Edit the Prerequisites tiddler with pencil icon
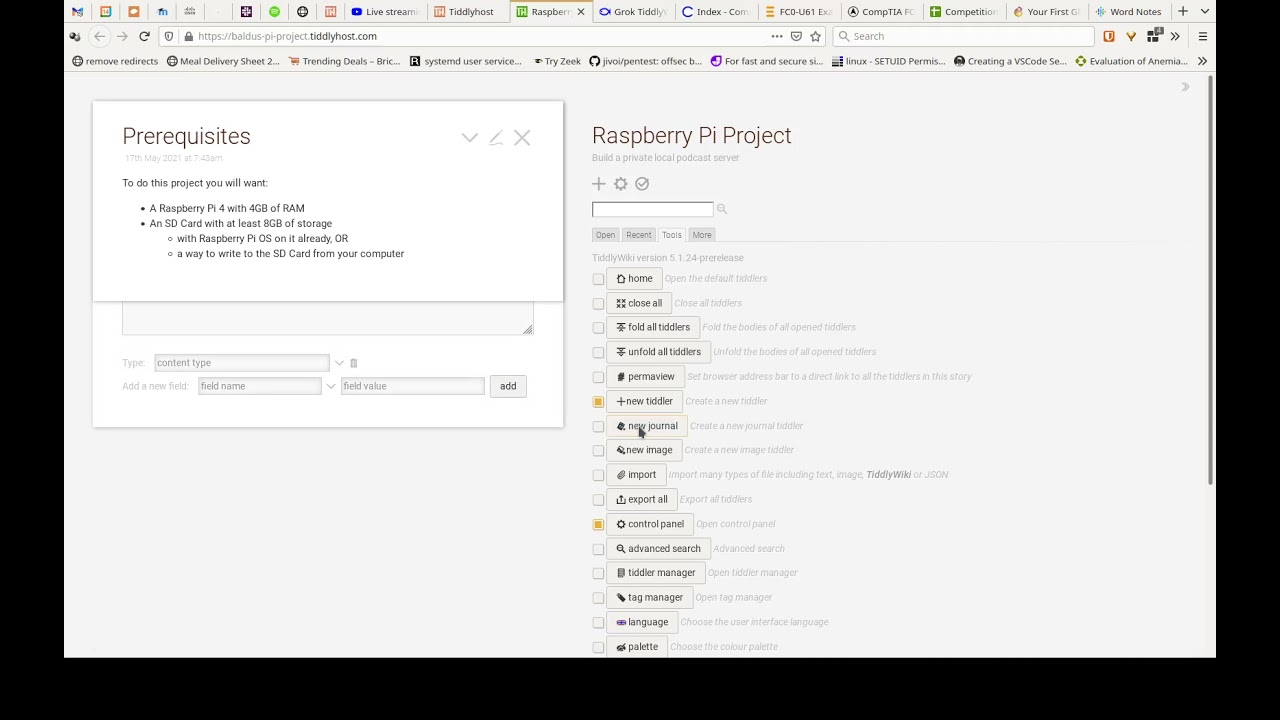The image size is (1280, 720). click(496, 138)
